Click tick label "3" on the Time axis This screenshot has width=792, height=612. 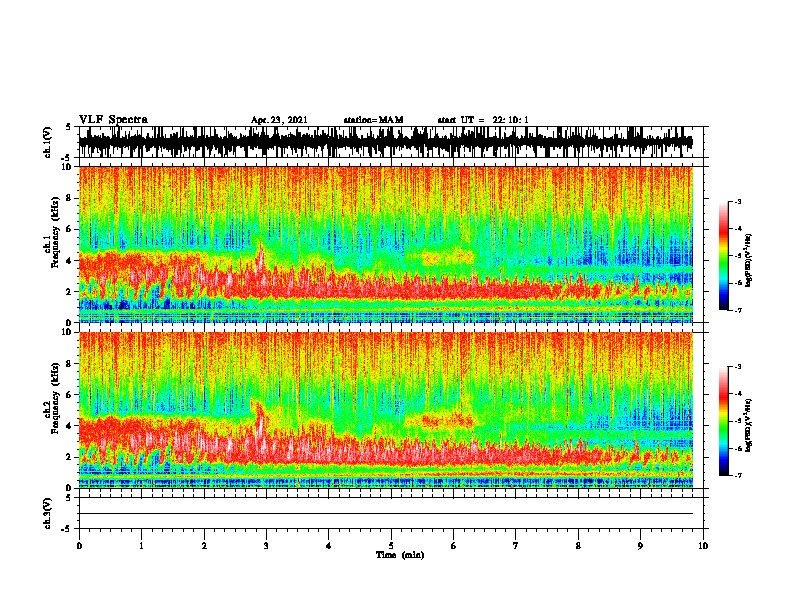pyautogui.click(x=266, y=546)
